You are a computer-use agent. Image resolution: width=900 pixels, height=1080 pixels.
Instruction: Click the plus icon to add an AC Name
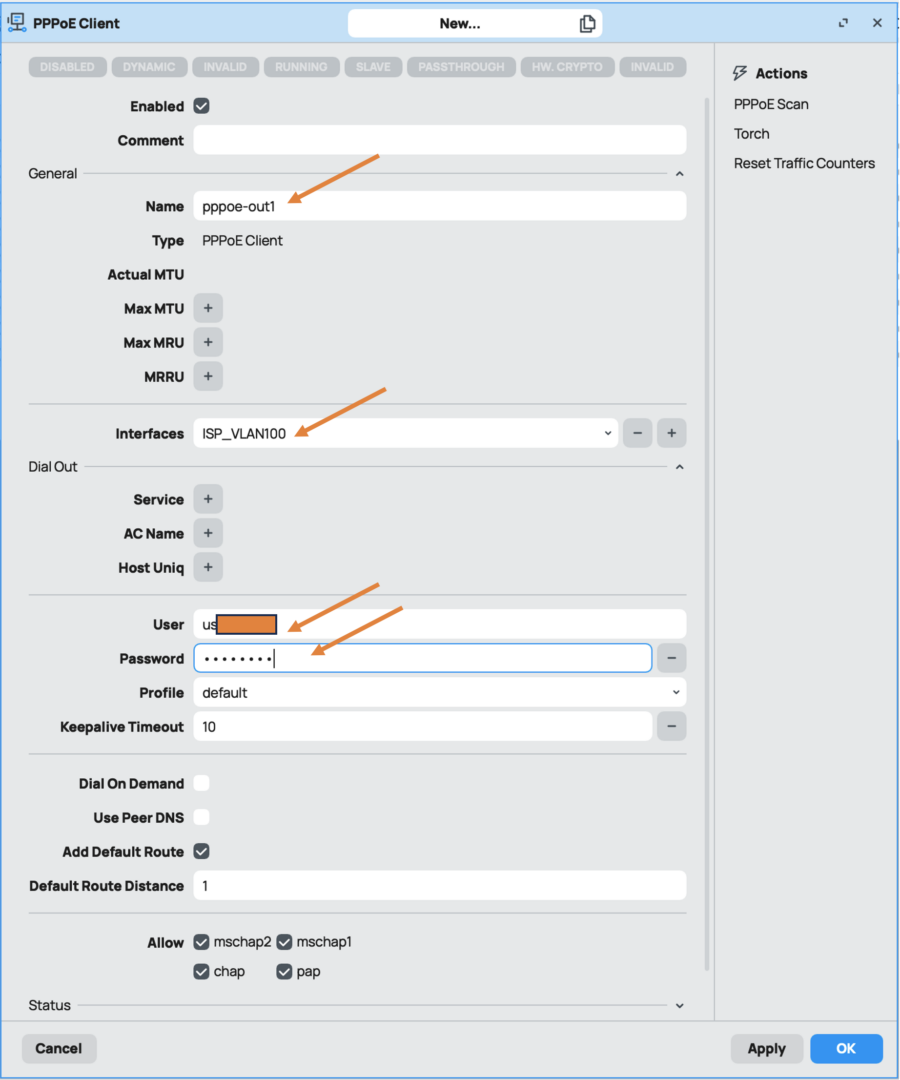point(207,533)
